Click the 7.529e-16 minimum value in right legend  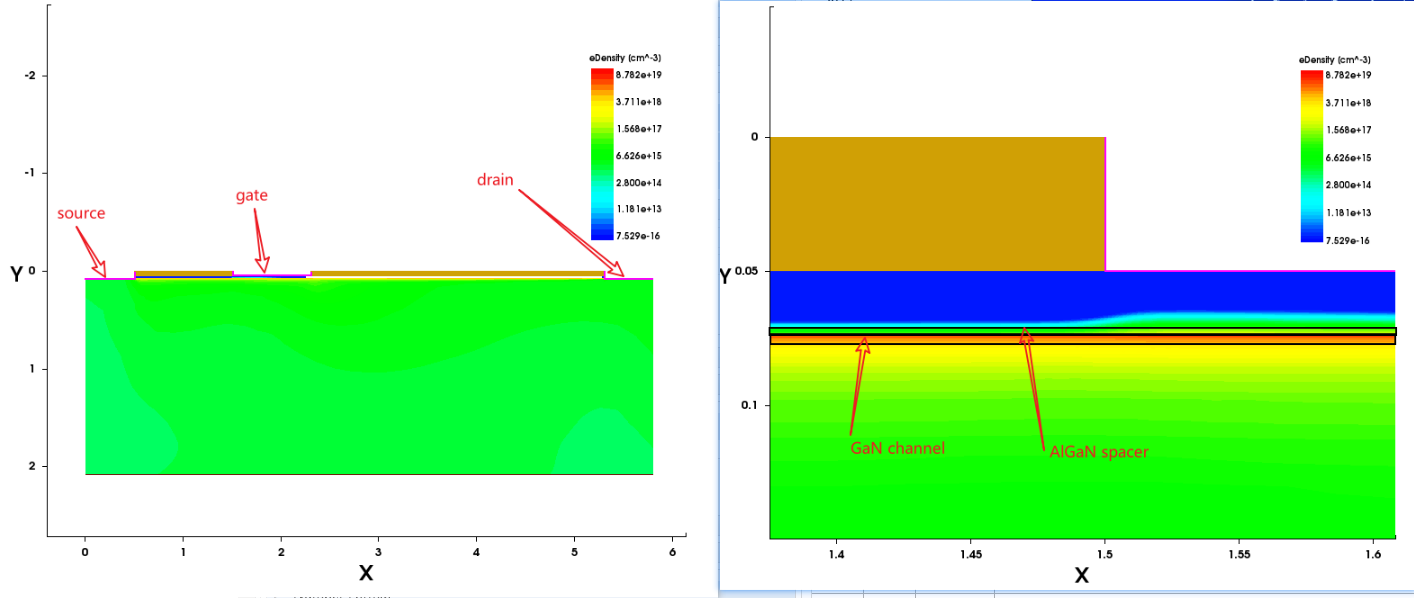point(1348,240)
